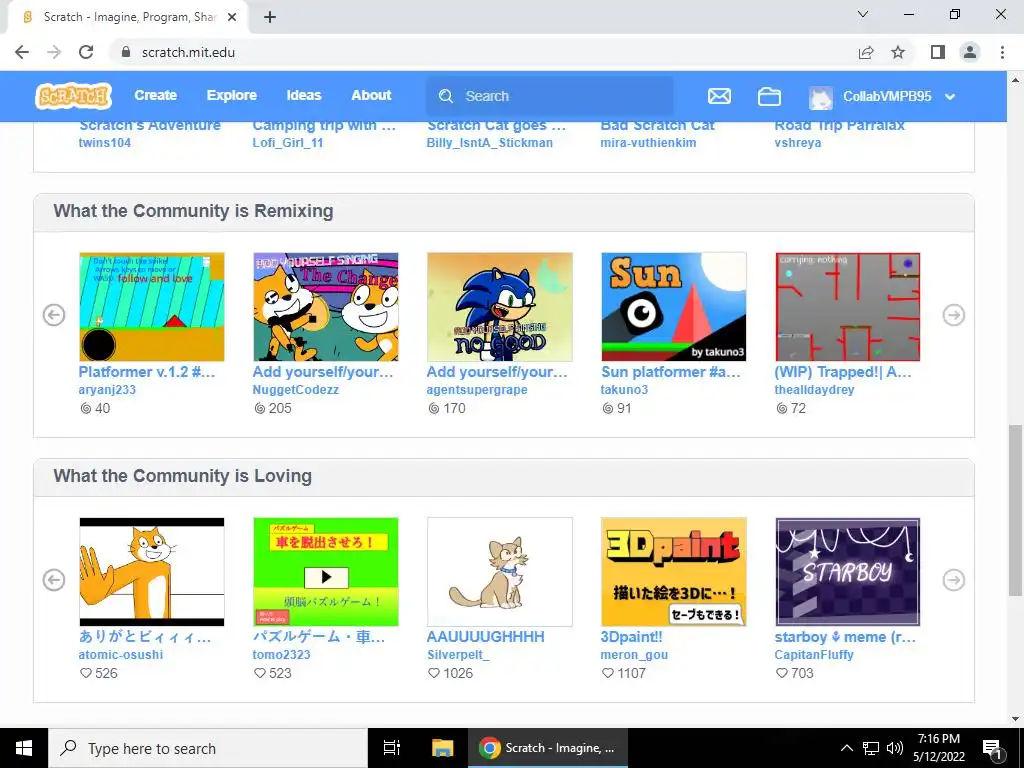The width and height of the screenshot is (1024, 768).
Task: Advance Loving carousel with right arrow
Action: (x=953, y=580)
